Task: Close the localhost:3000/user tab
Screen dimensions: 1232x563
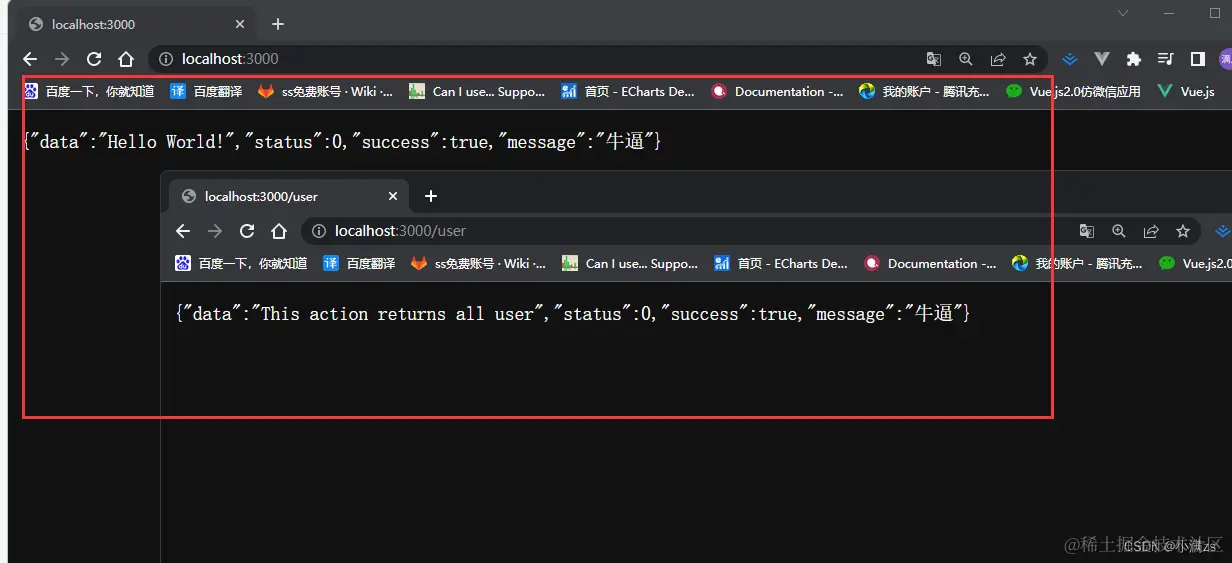Action: (x=393, y=196)
